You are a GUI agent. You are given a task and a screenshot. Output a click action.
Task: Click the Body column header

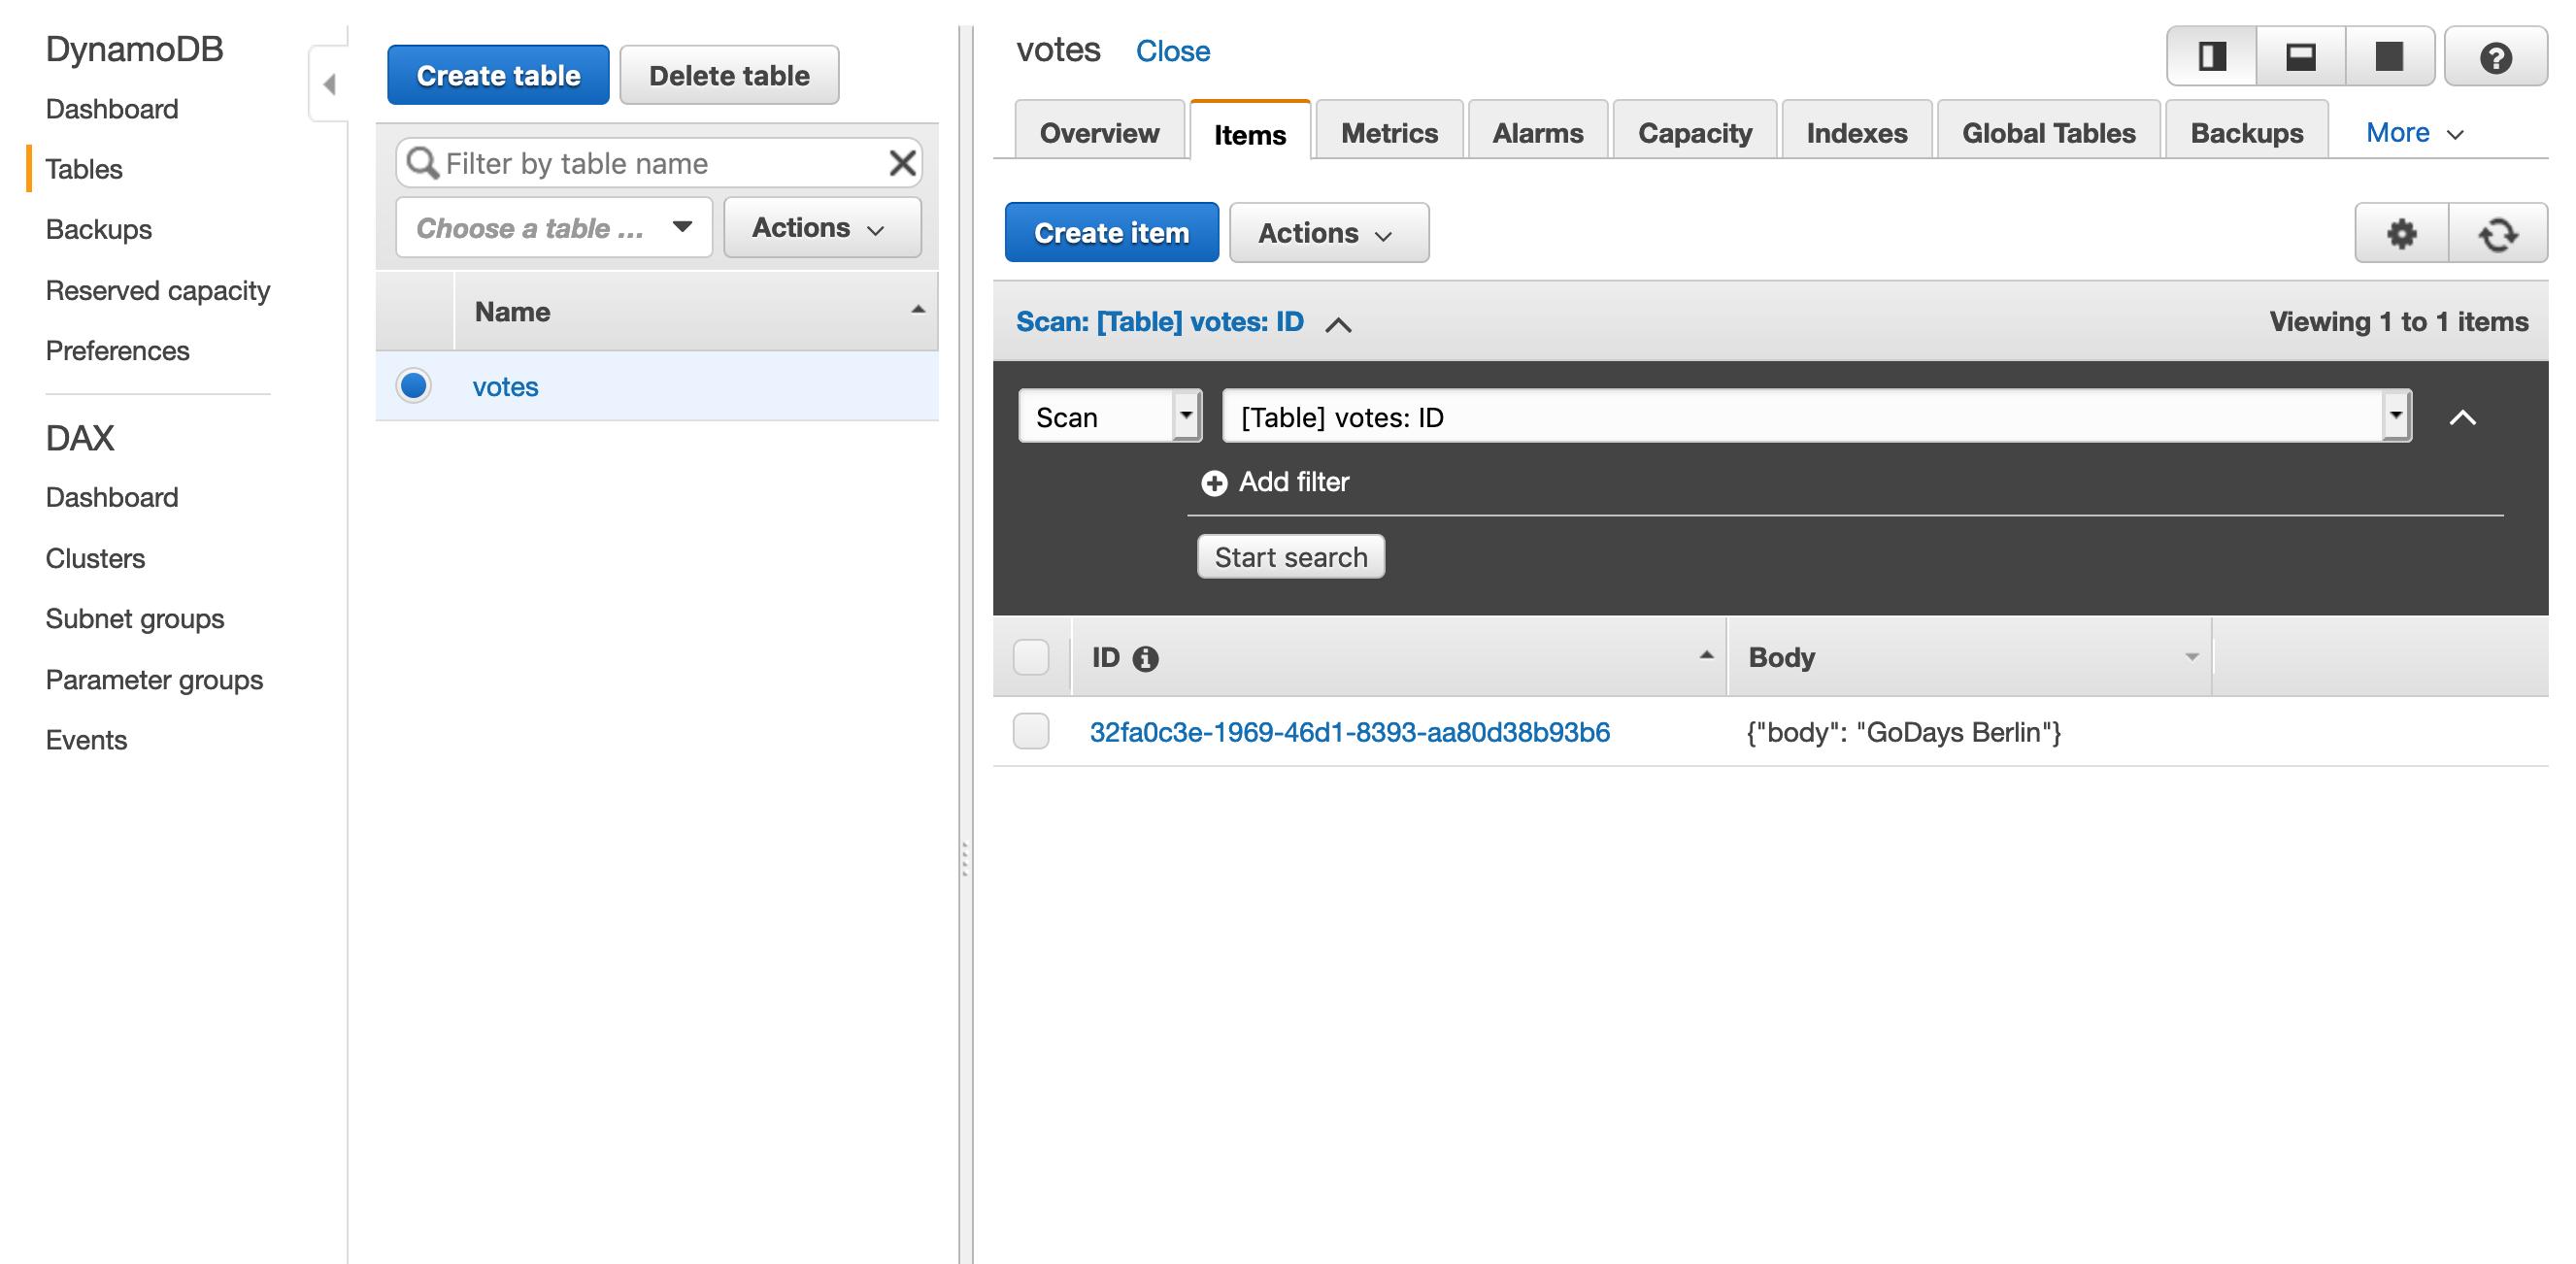point(1970,657)
